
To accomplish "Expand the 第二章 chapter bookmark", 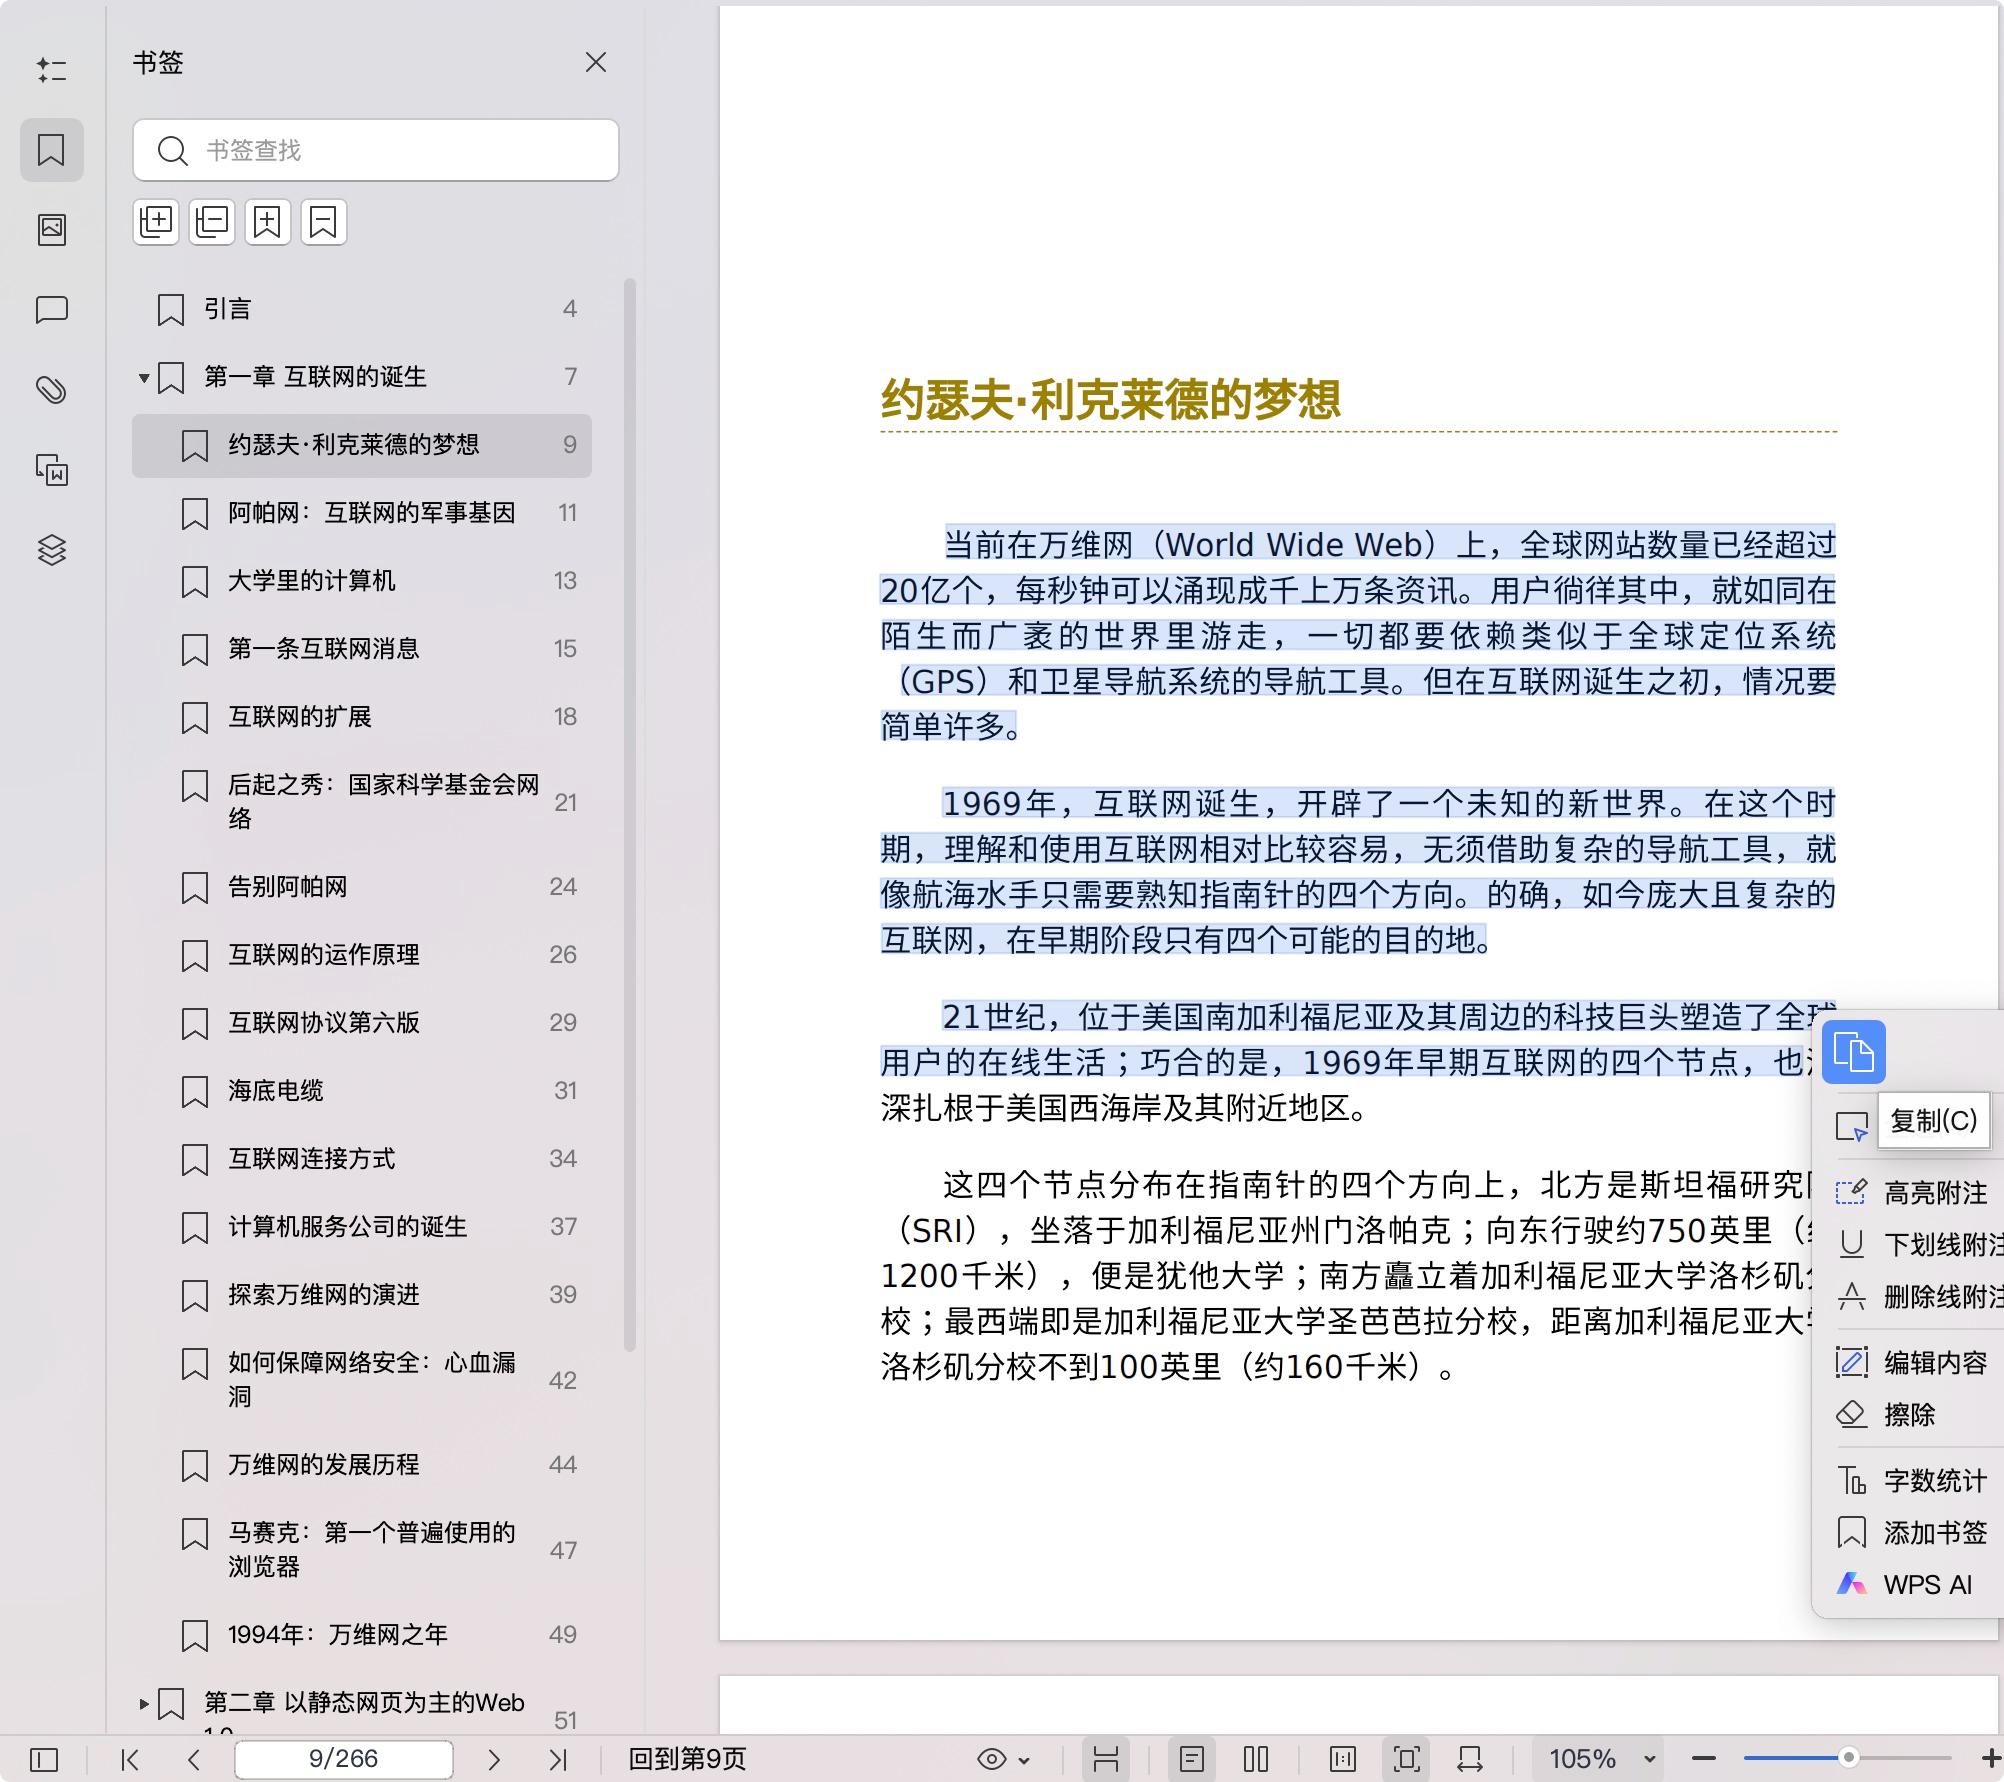I will point(143,1704).
